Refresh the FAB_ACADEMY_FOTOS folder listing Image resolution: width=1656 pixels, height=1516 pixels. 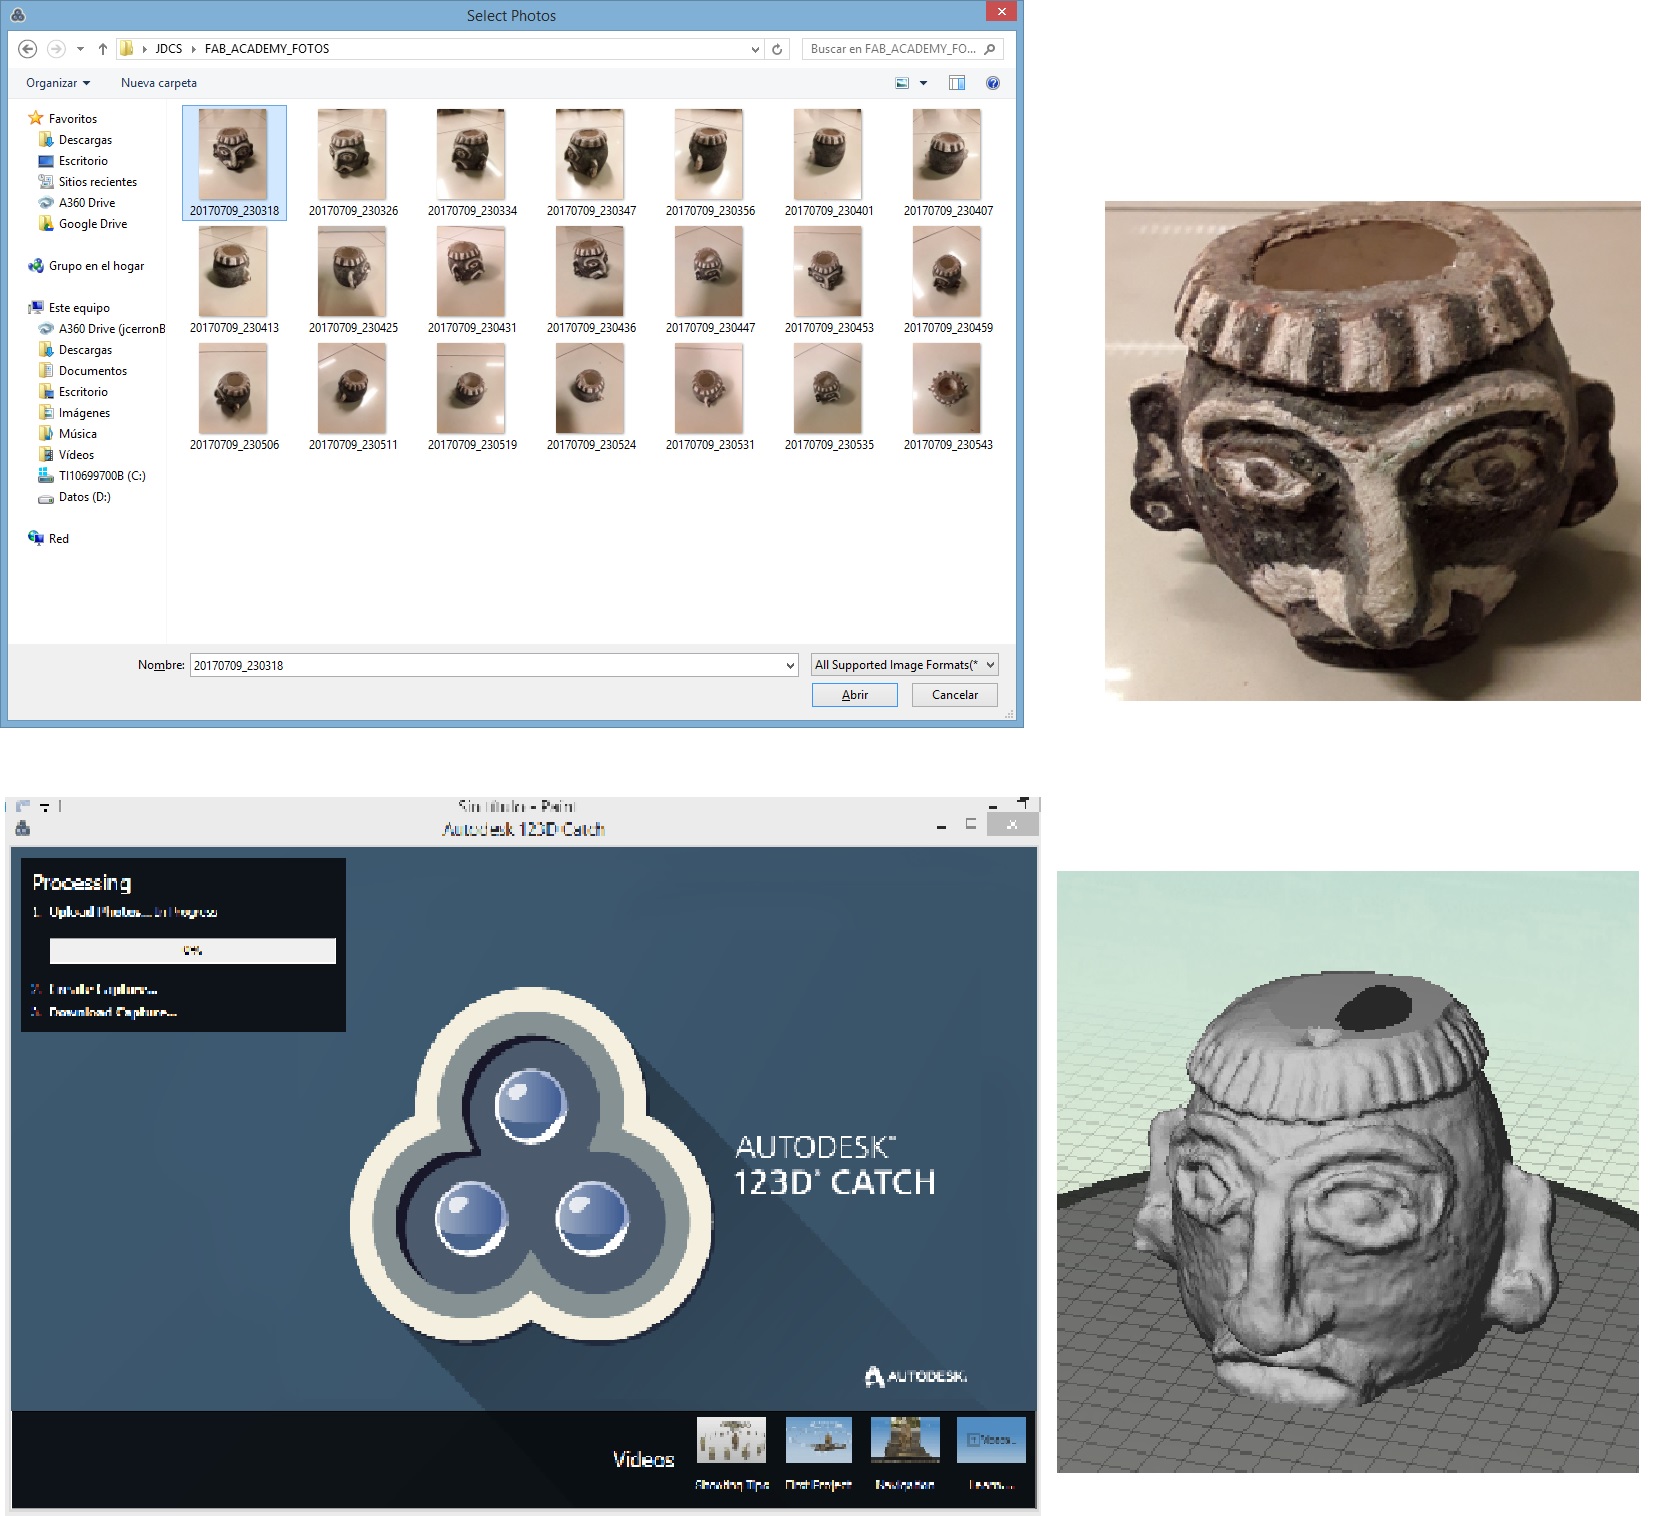tap(777, 49)
